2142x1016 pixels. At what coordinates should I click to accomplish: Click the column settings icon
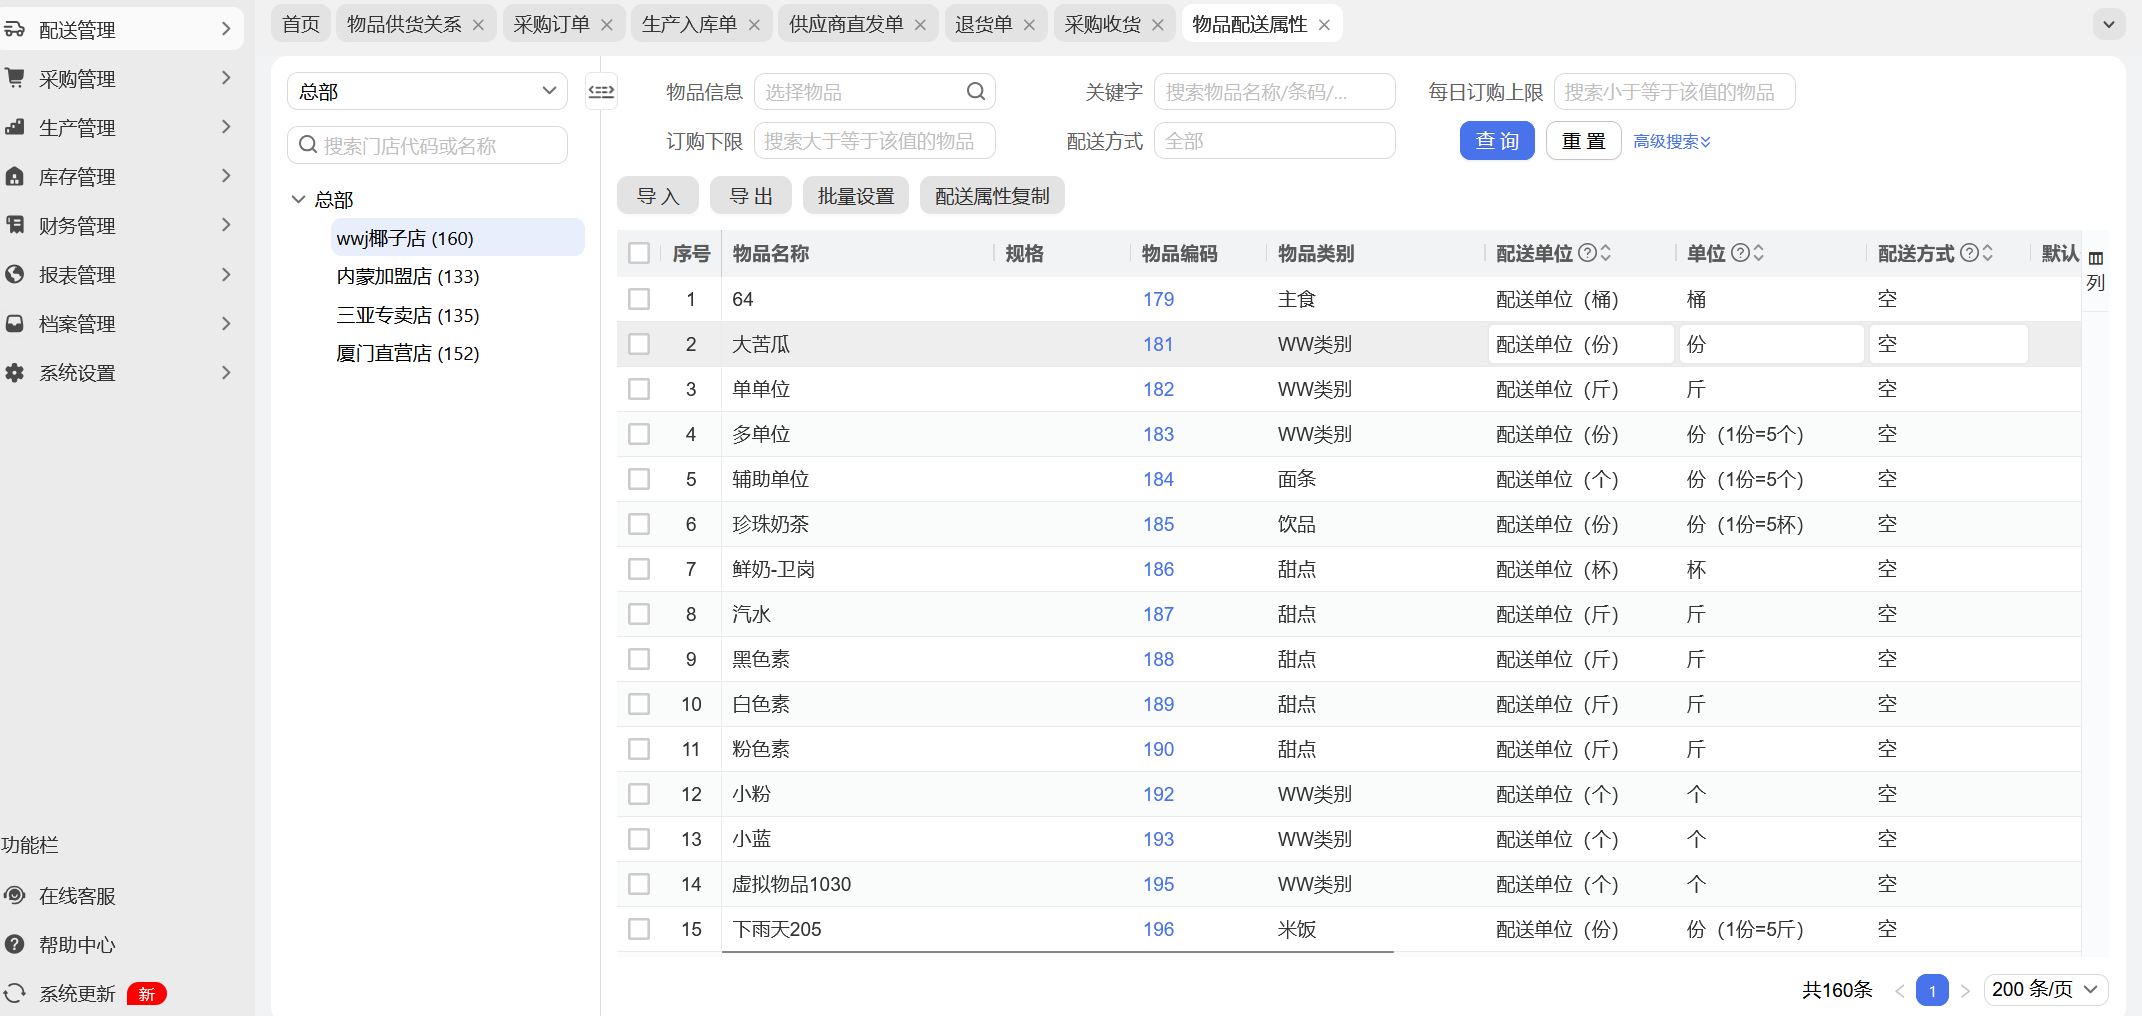tap(2096, 259)
